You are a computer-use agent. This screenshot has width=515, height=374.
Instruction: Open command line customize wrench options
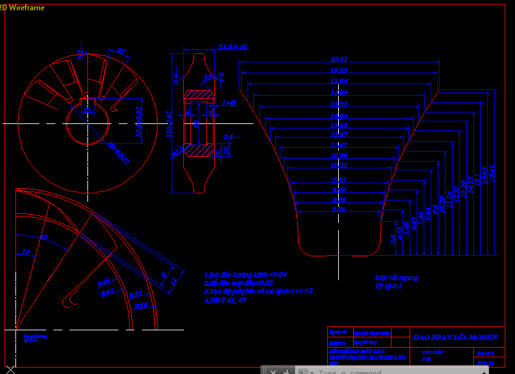click(x=285, y=371)
